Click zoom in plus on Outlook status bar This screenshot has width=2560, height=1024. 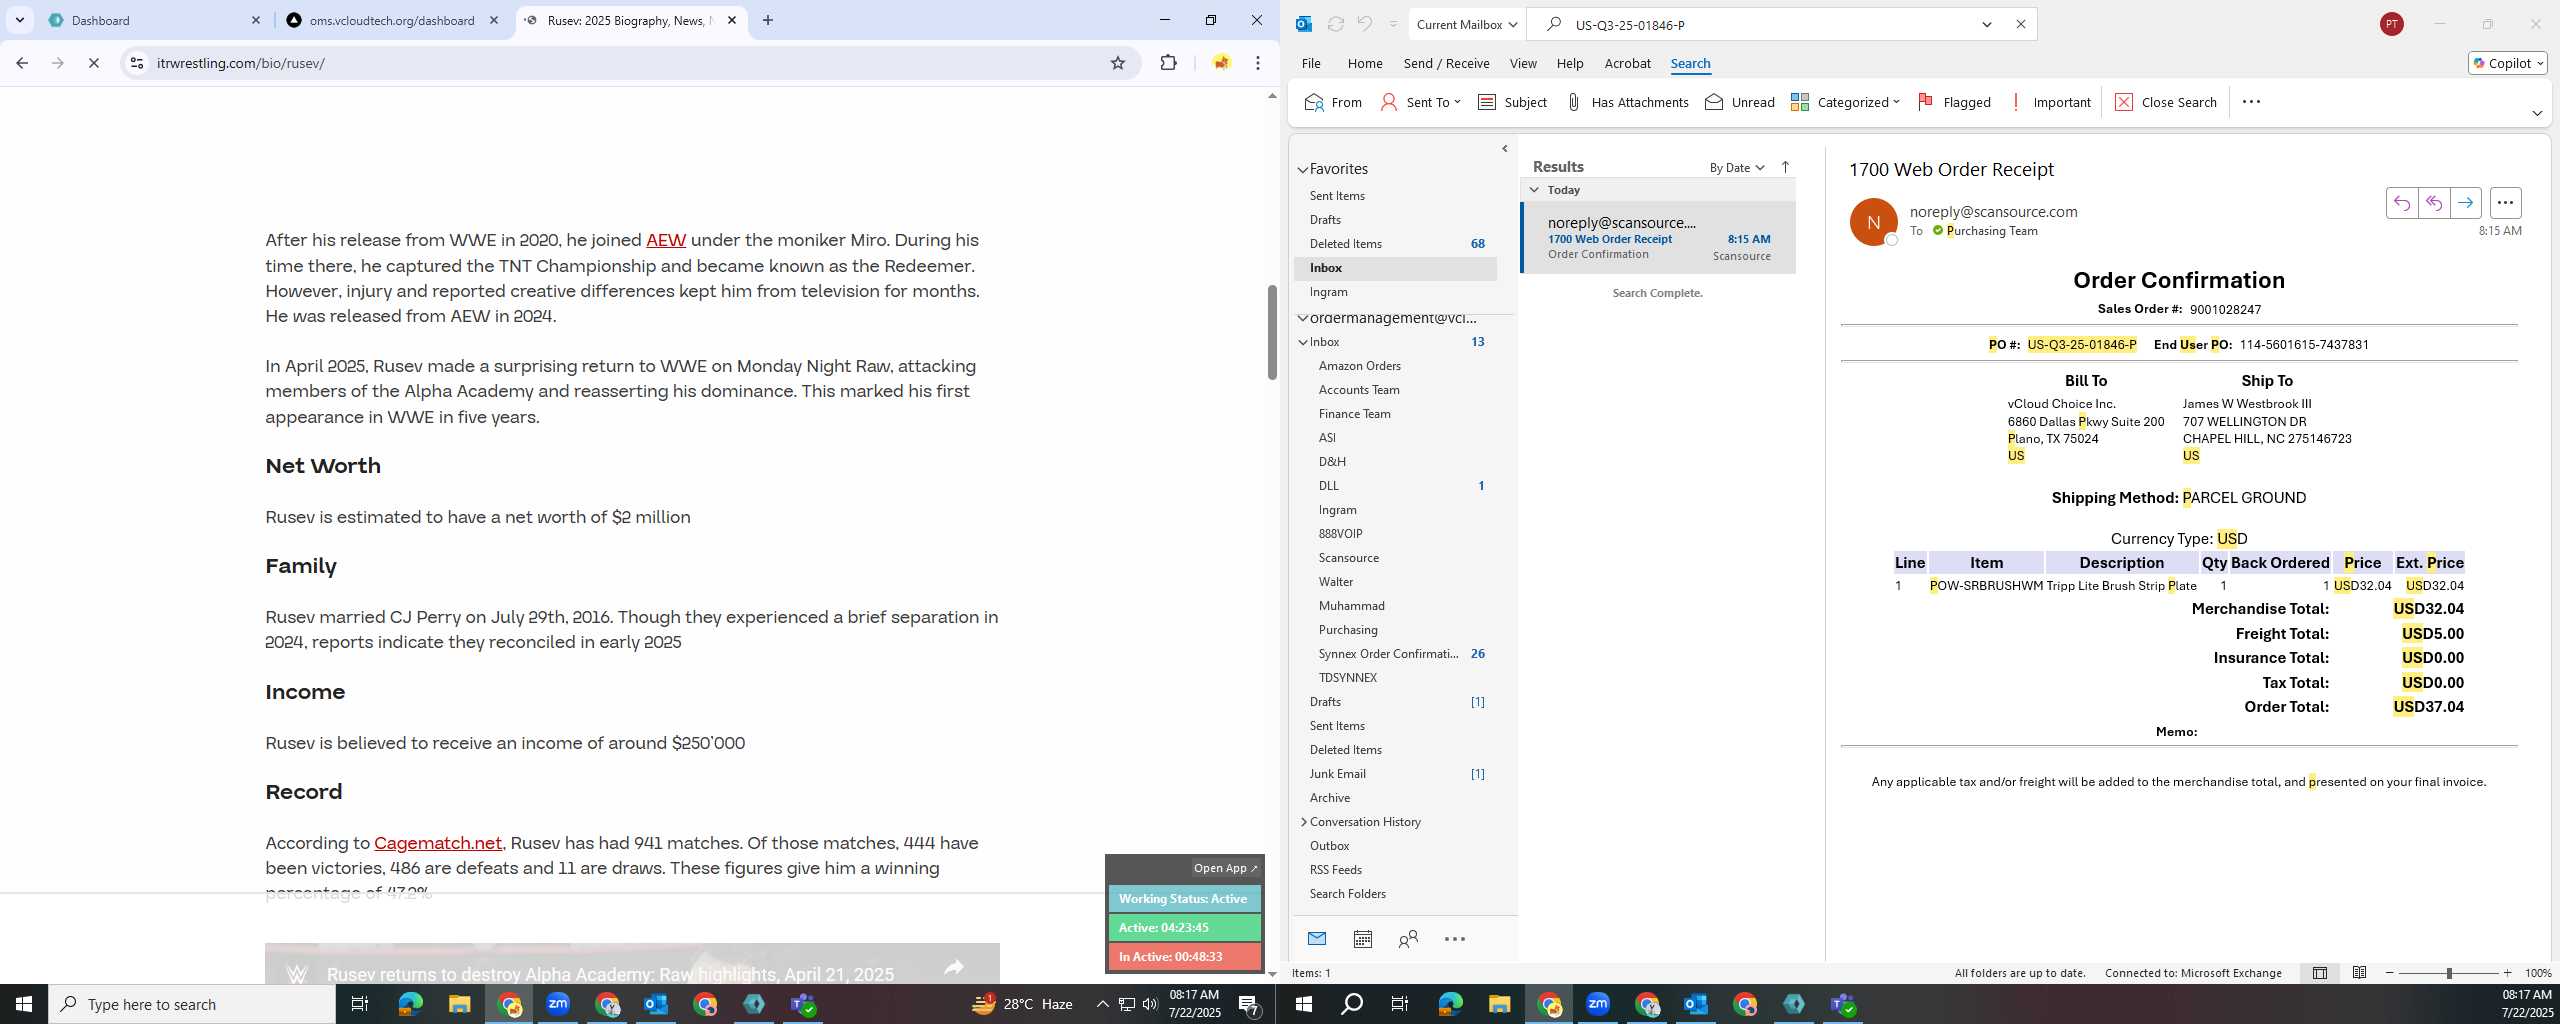coord(2507,973)
